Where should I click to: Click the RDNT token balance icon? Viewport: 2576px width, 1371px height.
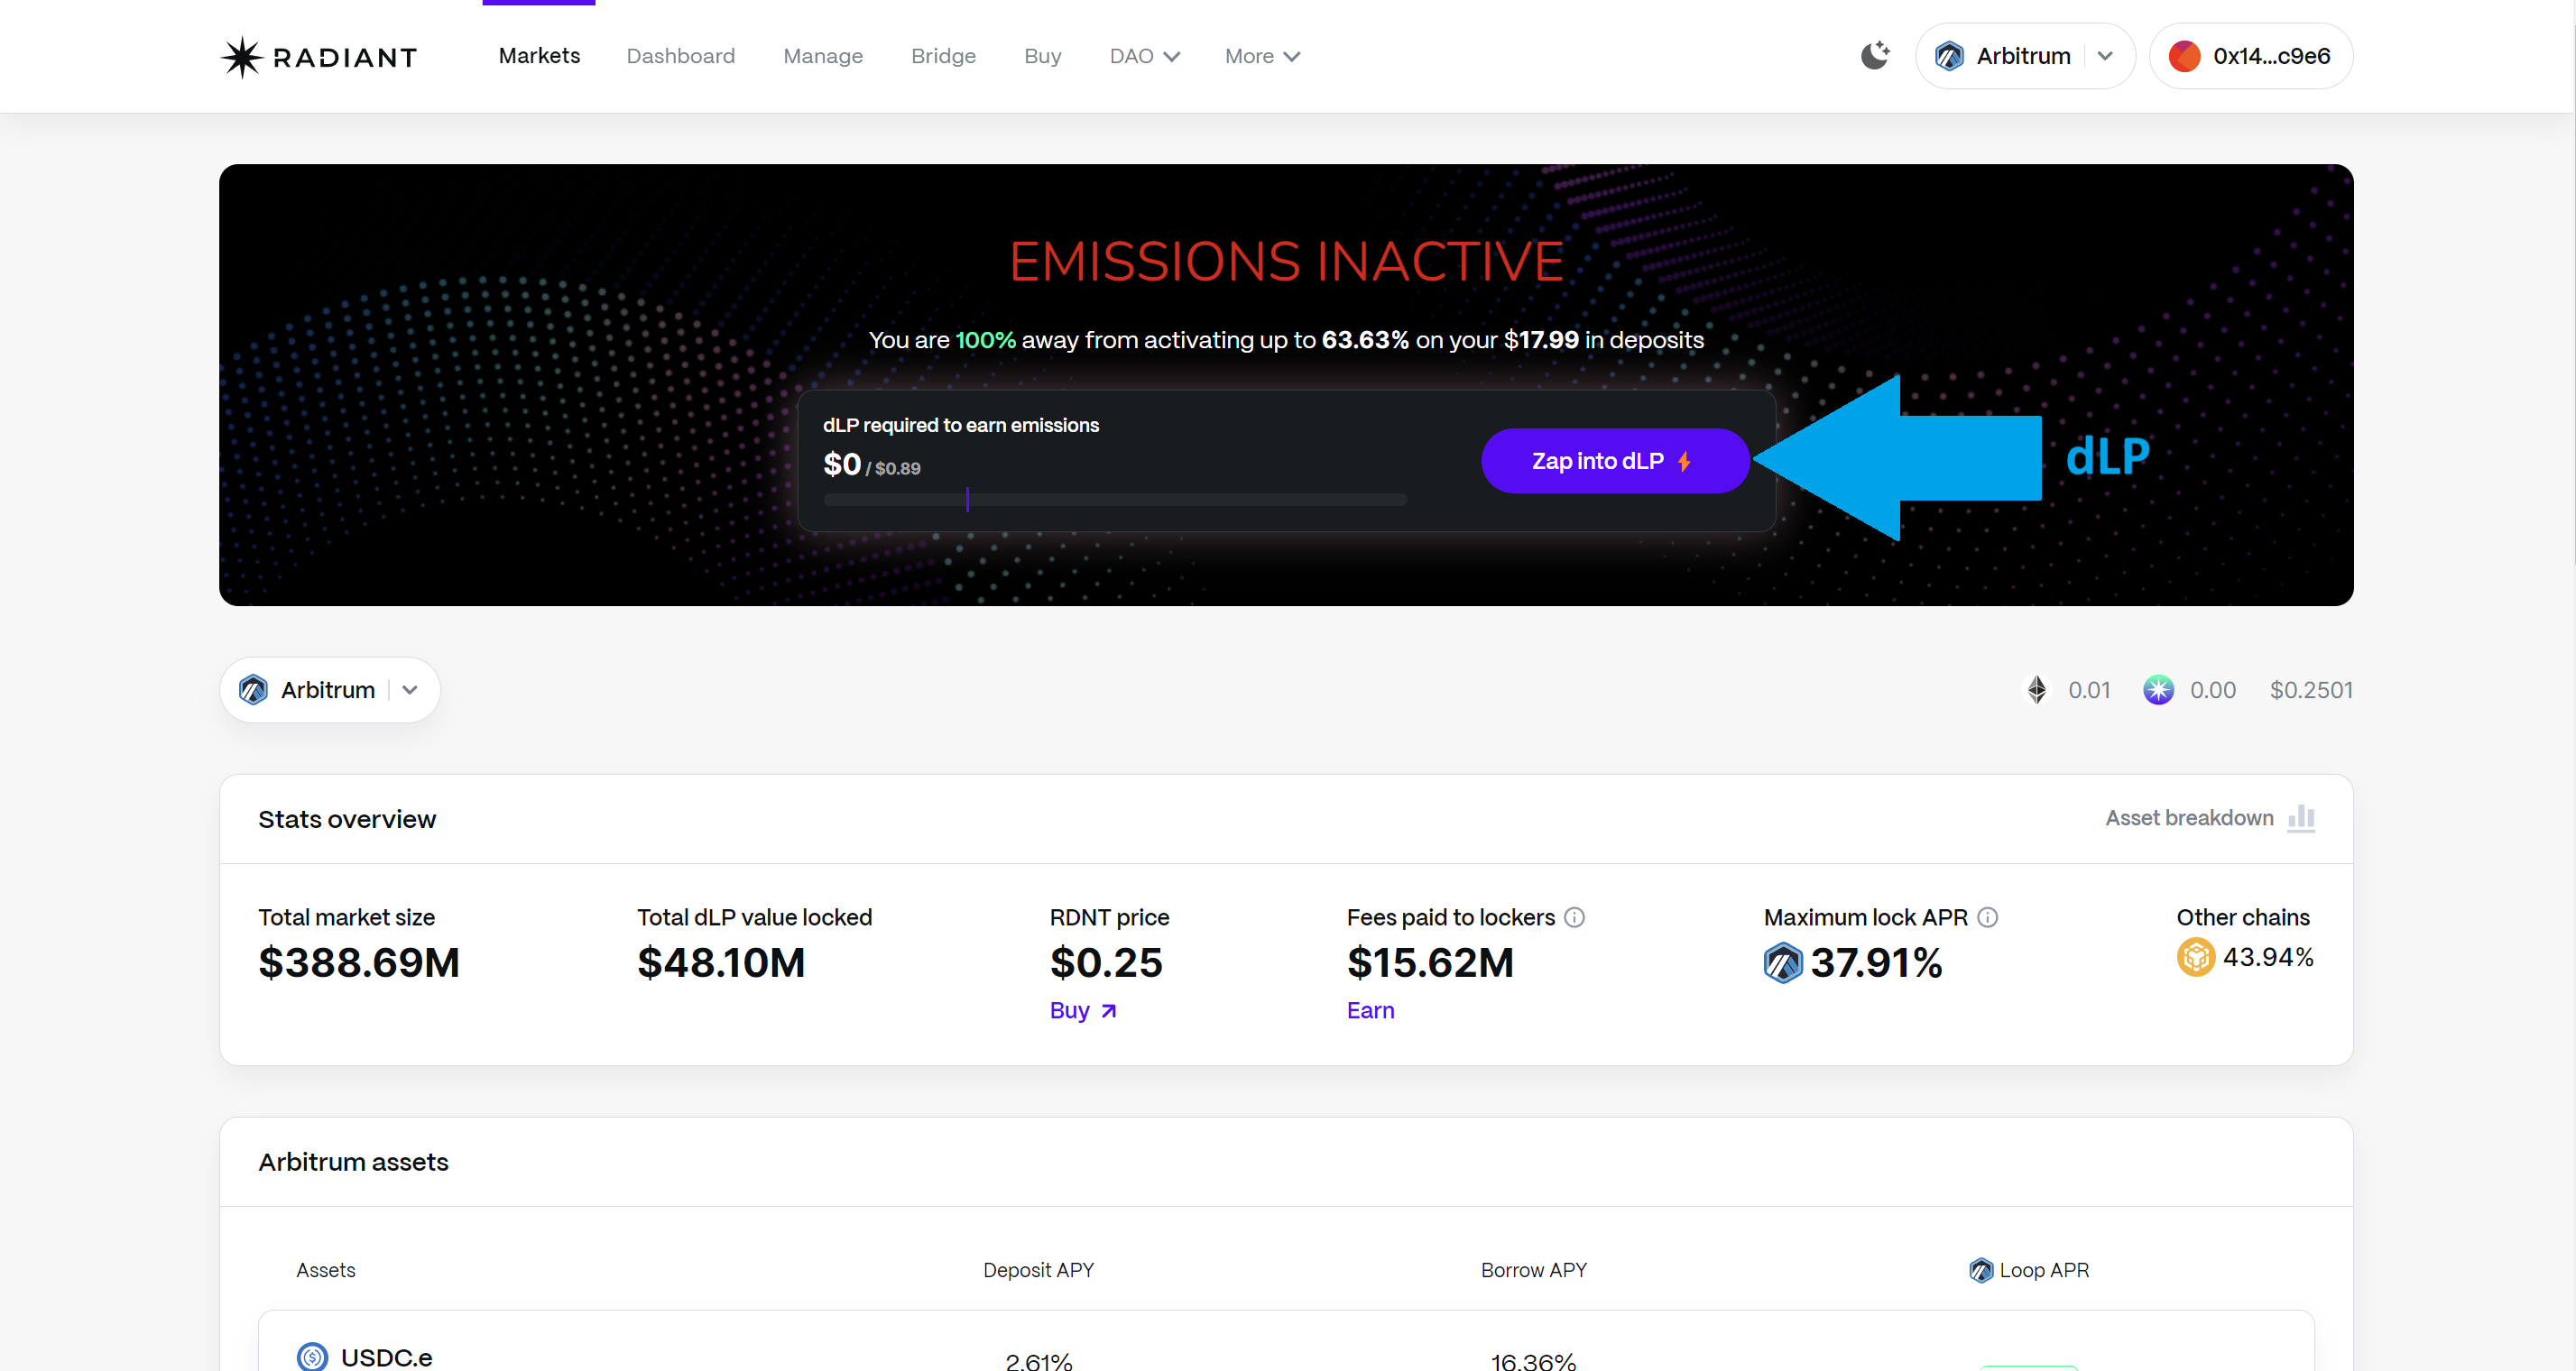pyautogui.click(x=2158, y=690)
